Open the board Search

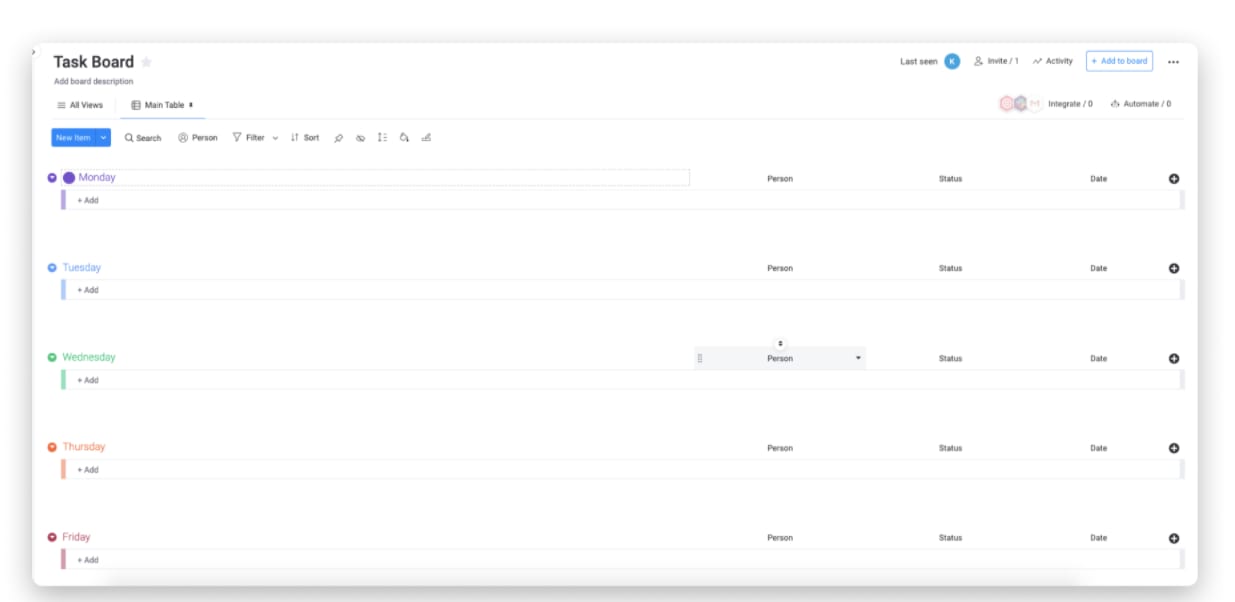pyautogui.click(x=140, y=139)
